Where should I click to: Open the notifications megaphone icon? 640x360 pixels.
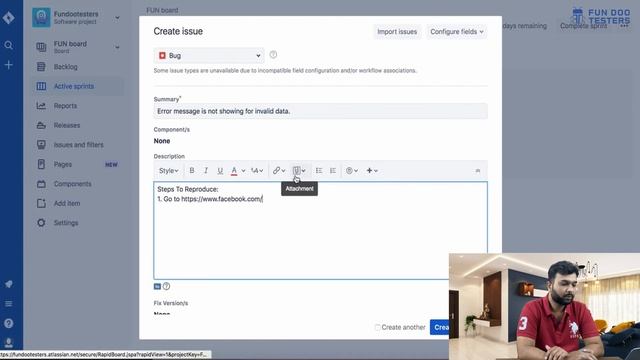pyautogui.click(x=8, y=284)
